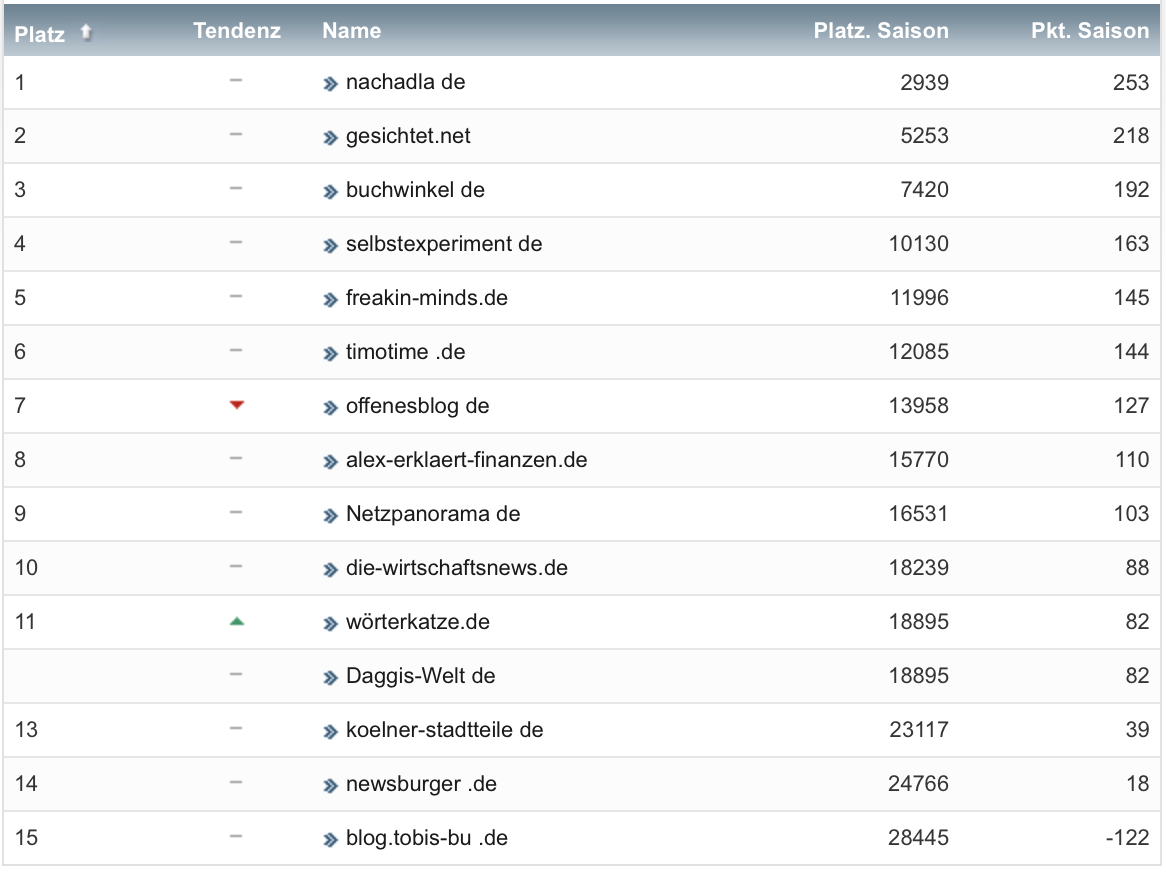Click the Name column header
The width and height of the screenshot is (1166, 872).
click(x=352, y=30)
